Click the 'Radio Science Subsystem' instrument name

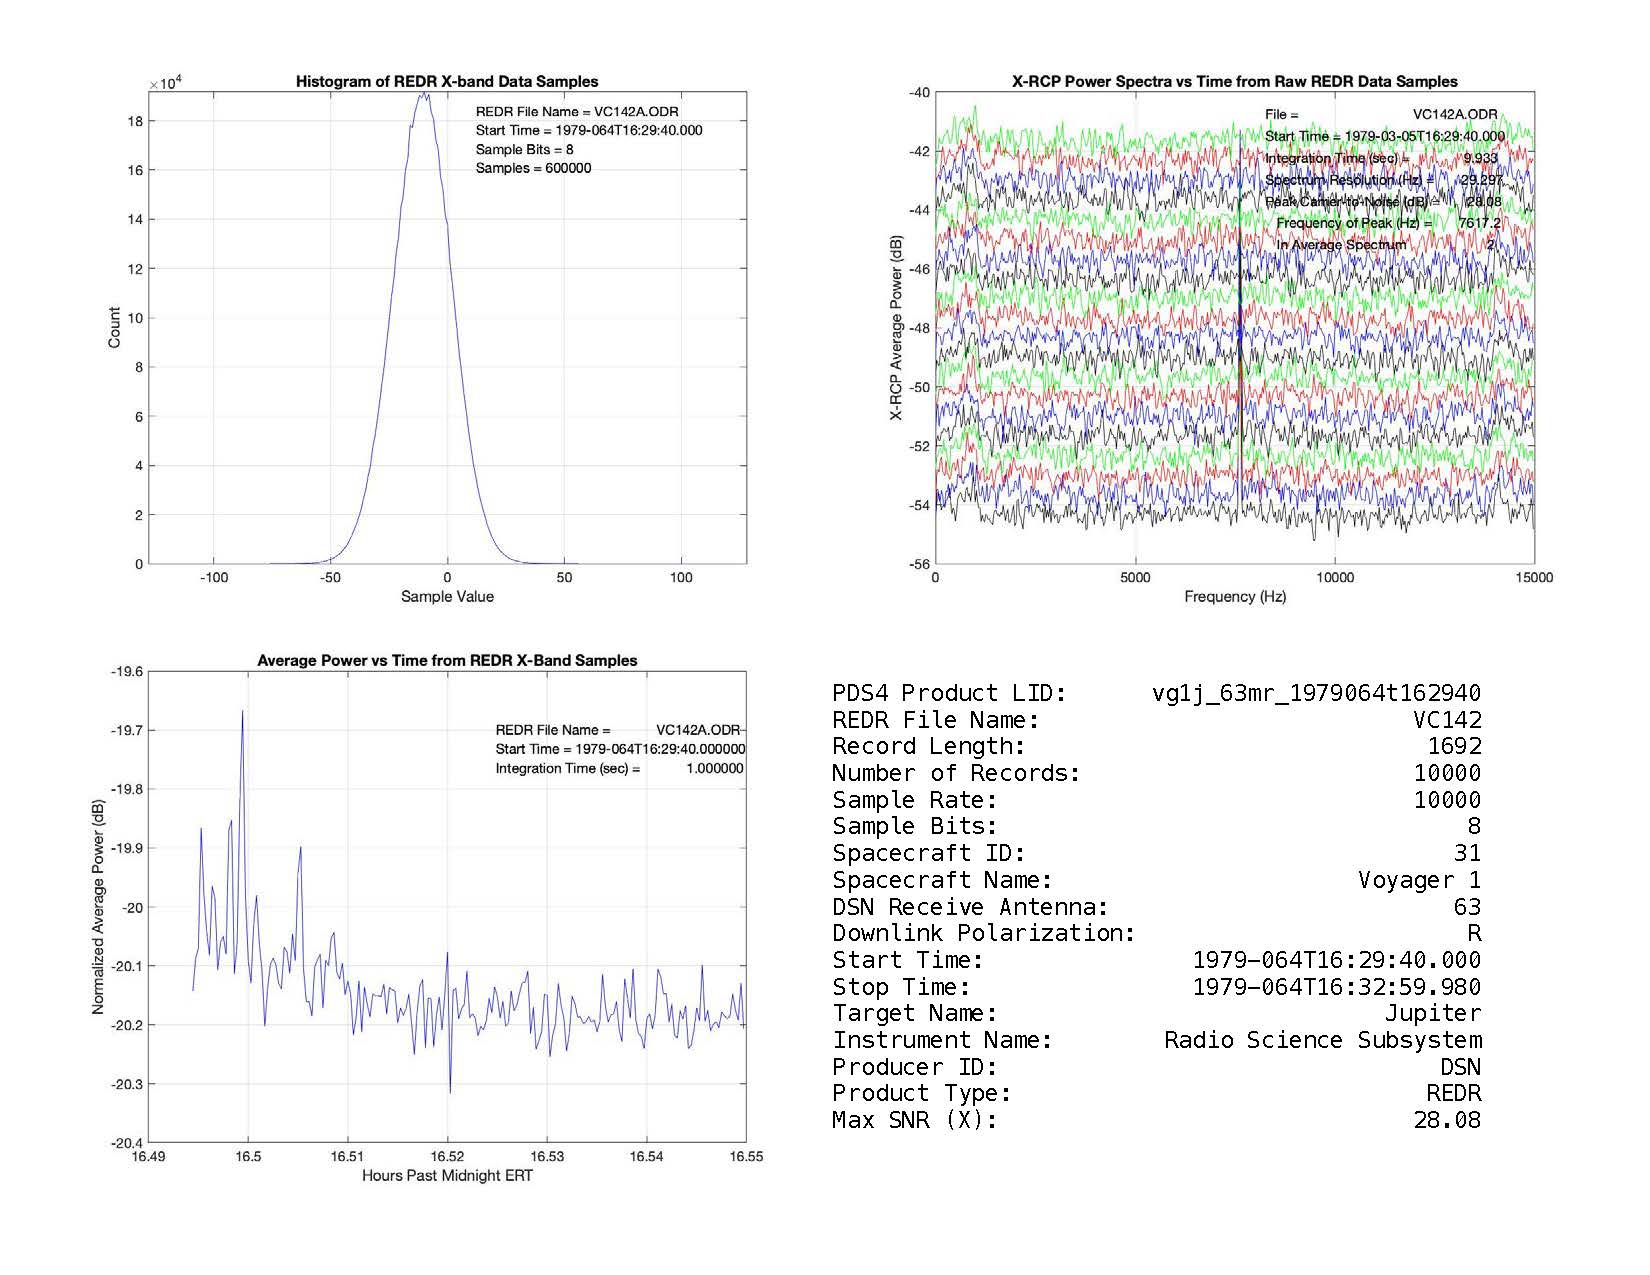(x=1322, y=1040)
